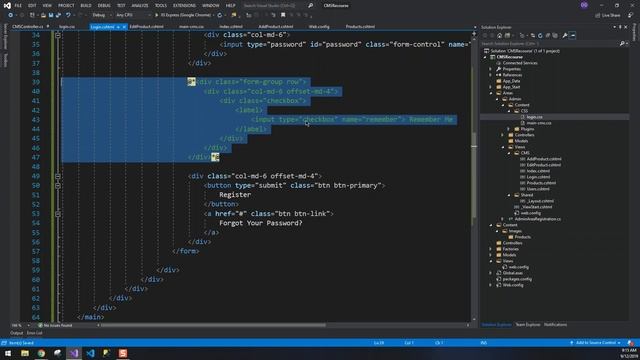Click the vertical editor scrollbar thumb
The height and width of the screenshot is (360, 640).
(474, 175)
